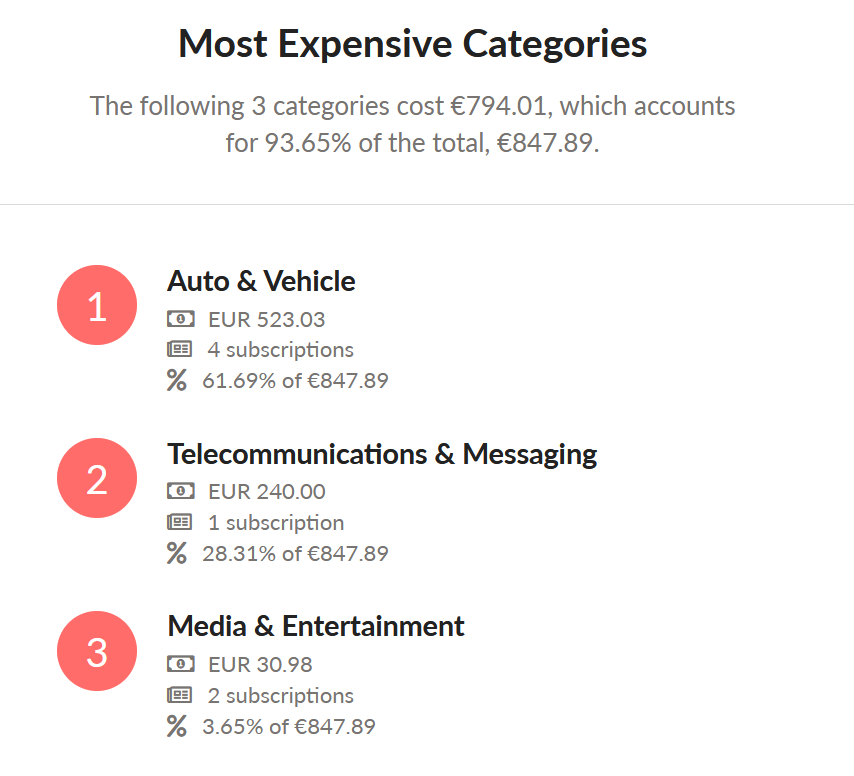Click the red number 1 rank badge
854x776 pixels.
97,305
